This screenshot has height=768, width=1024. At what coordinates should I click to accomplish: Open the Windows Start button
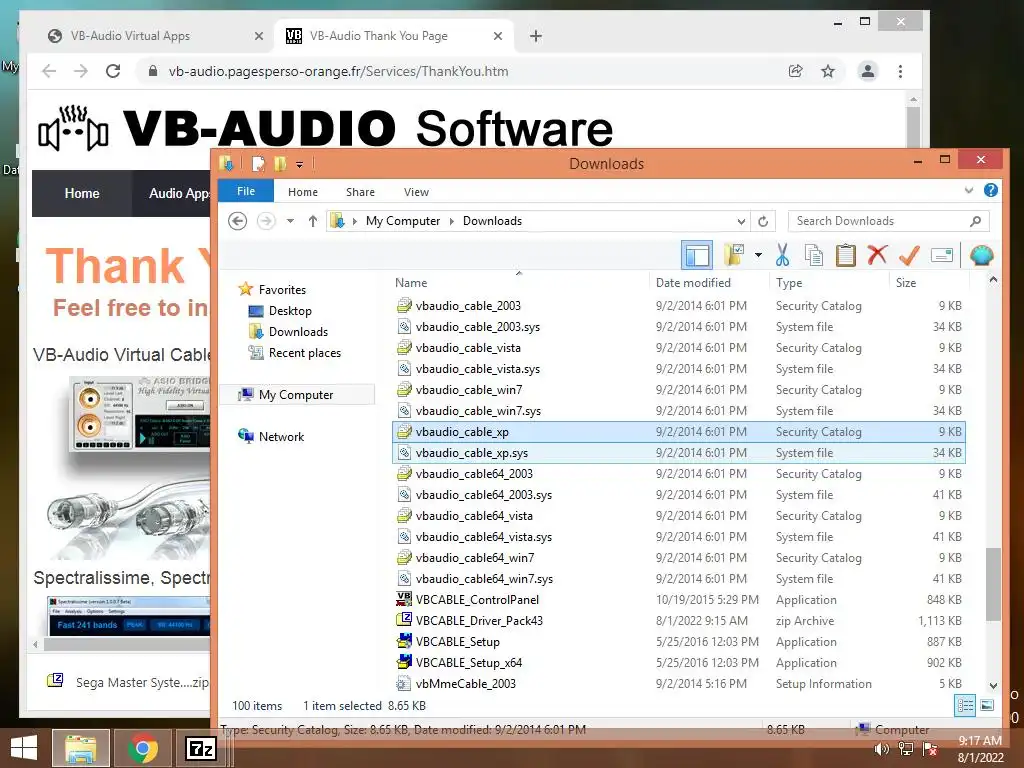tap(24, 748)
